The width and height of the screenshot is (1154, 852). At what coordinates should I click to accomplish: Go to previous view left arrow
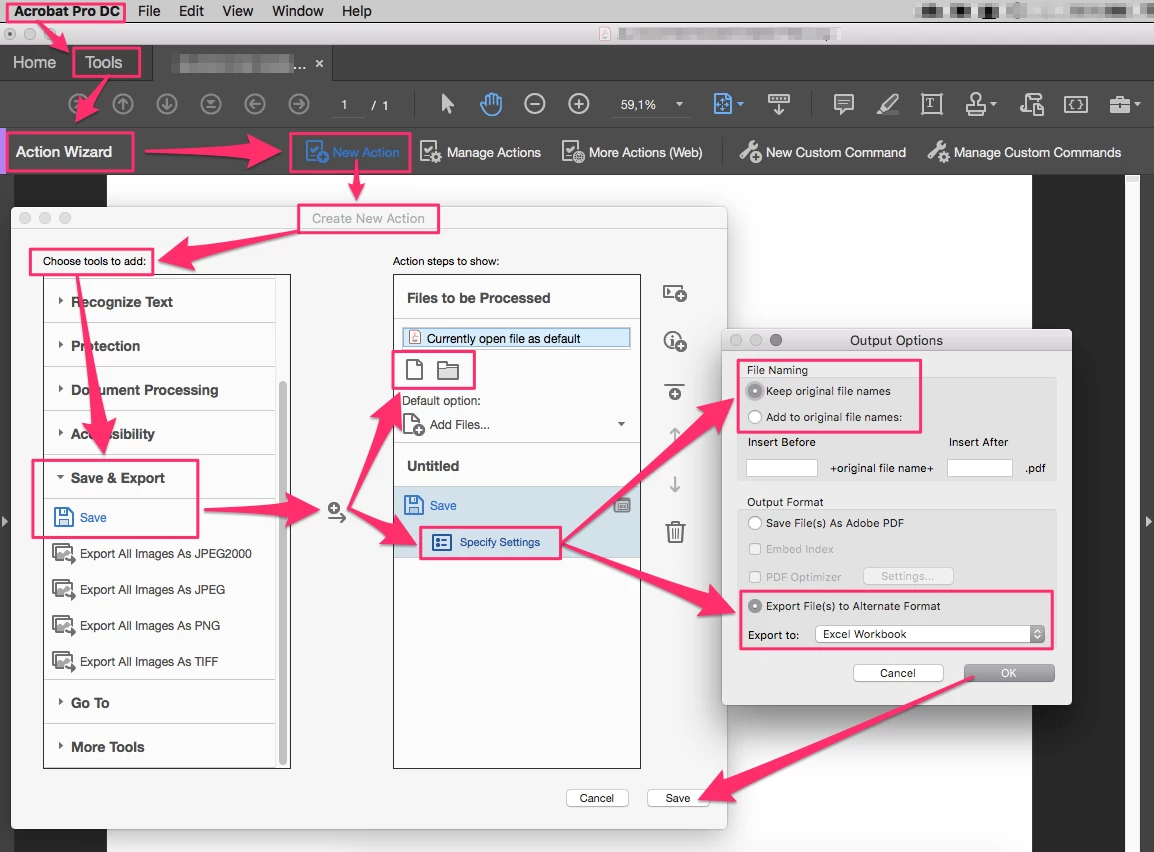click(x=255, y=104)
